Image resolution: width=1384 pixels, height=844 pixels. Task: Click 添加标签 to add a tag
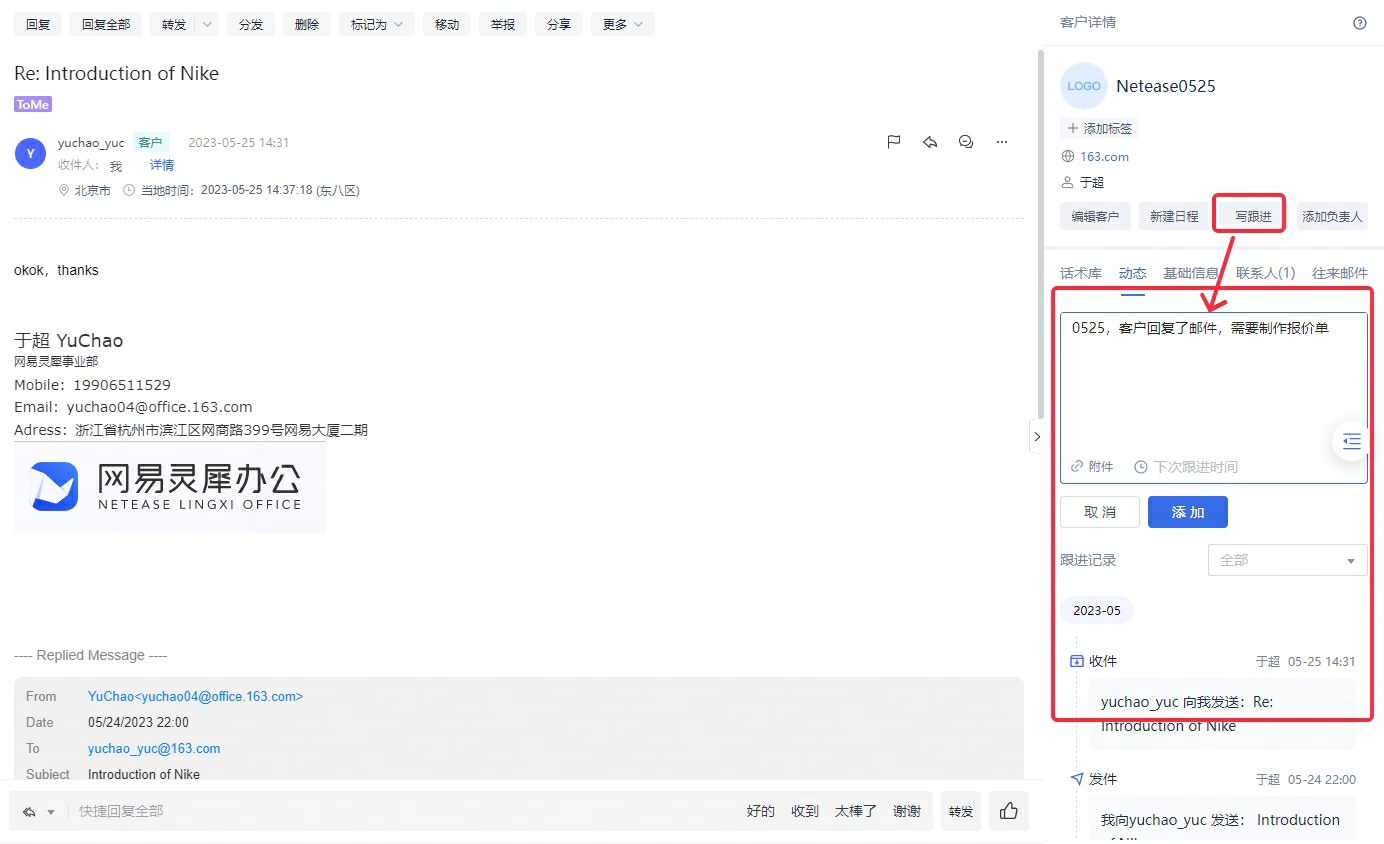pyautogui.click(x=1099, y=128)
